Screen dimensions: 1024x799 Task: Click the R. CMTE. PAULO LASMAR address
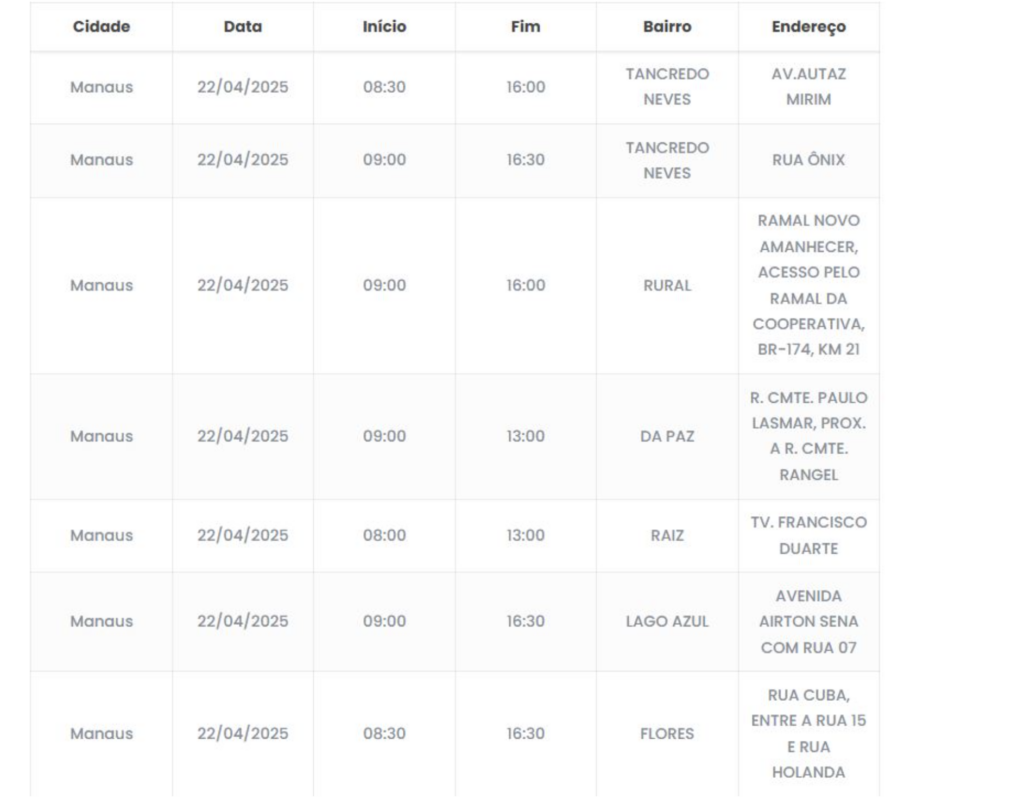[809, 436]
